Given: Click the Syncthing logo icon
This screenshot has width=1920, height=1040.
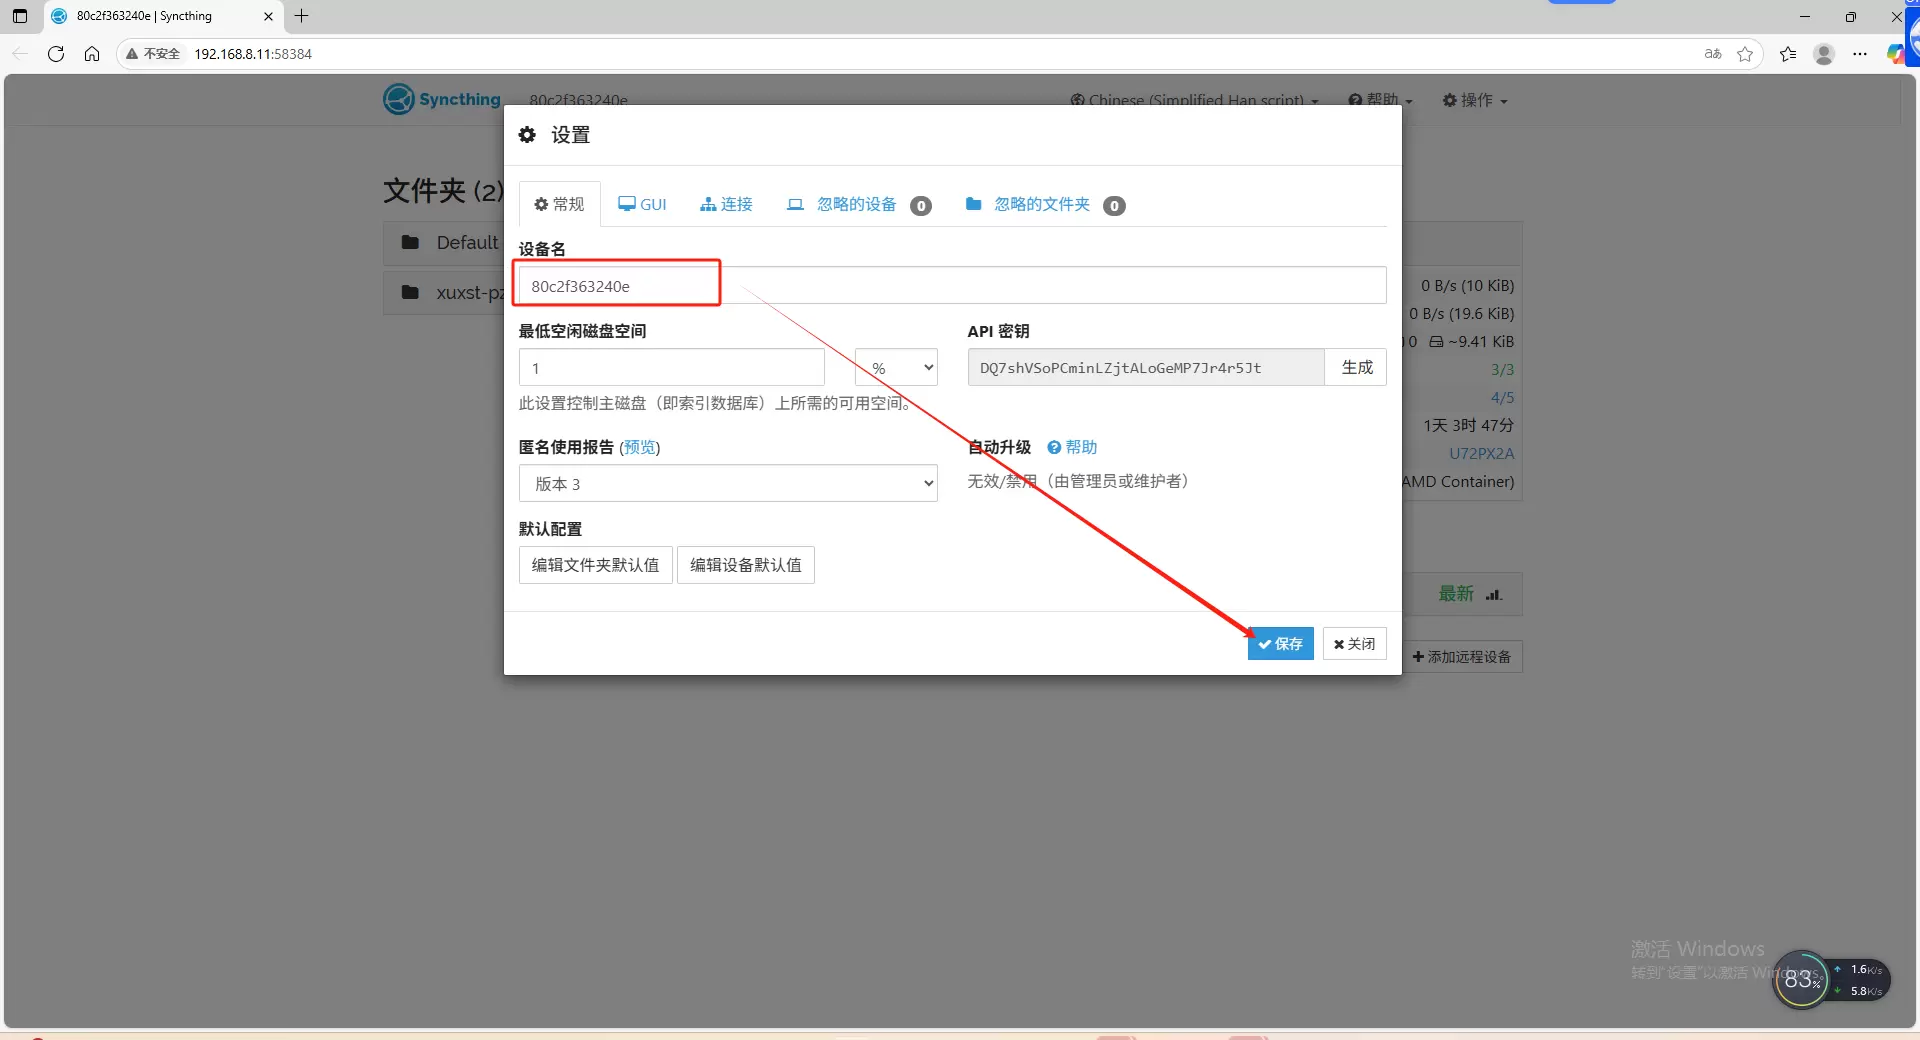Looking at the screenshot, I should (x=398, y=99).
